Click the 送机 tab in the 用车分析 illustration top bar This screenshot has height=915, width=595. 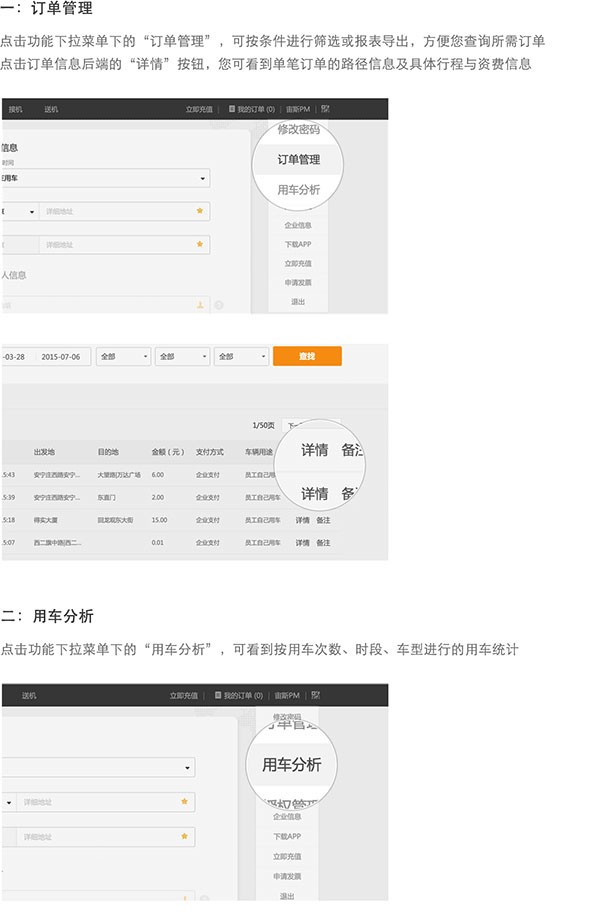[x=29, y=696]
